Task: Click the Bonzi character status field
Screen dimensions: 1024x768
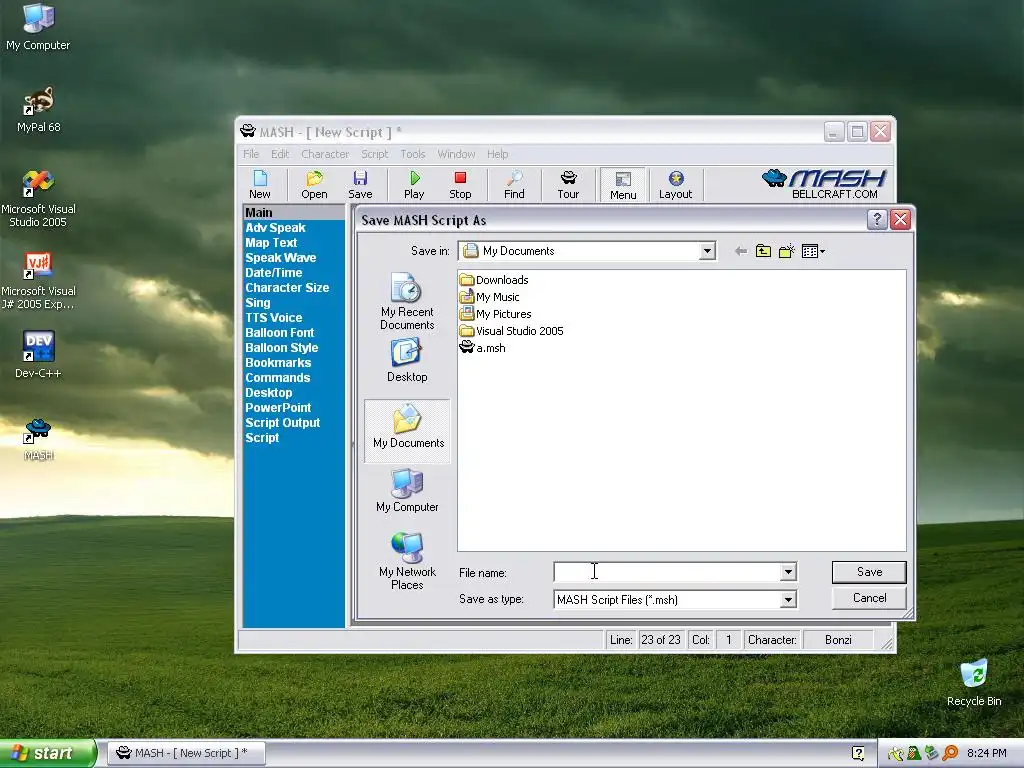Action: (x=838, y=640)
